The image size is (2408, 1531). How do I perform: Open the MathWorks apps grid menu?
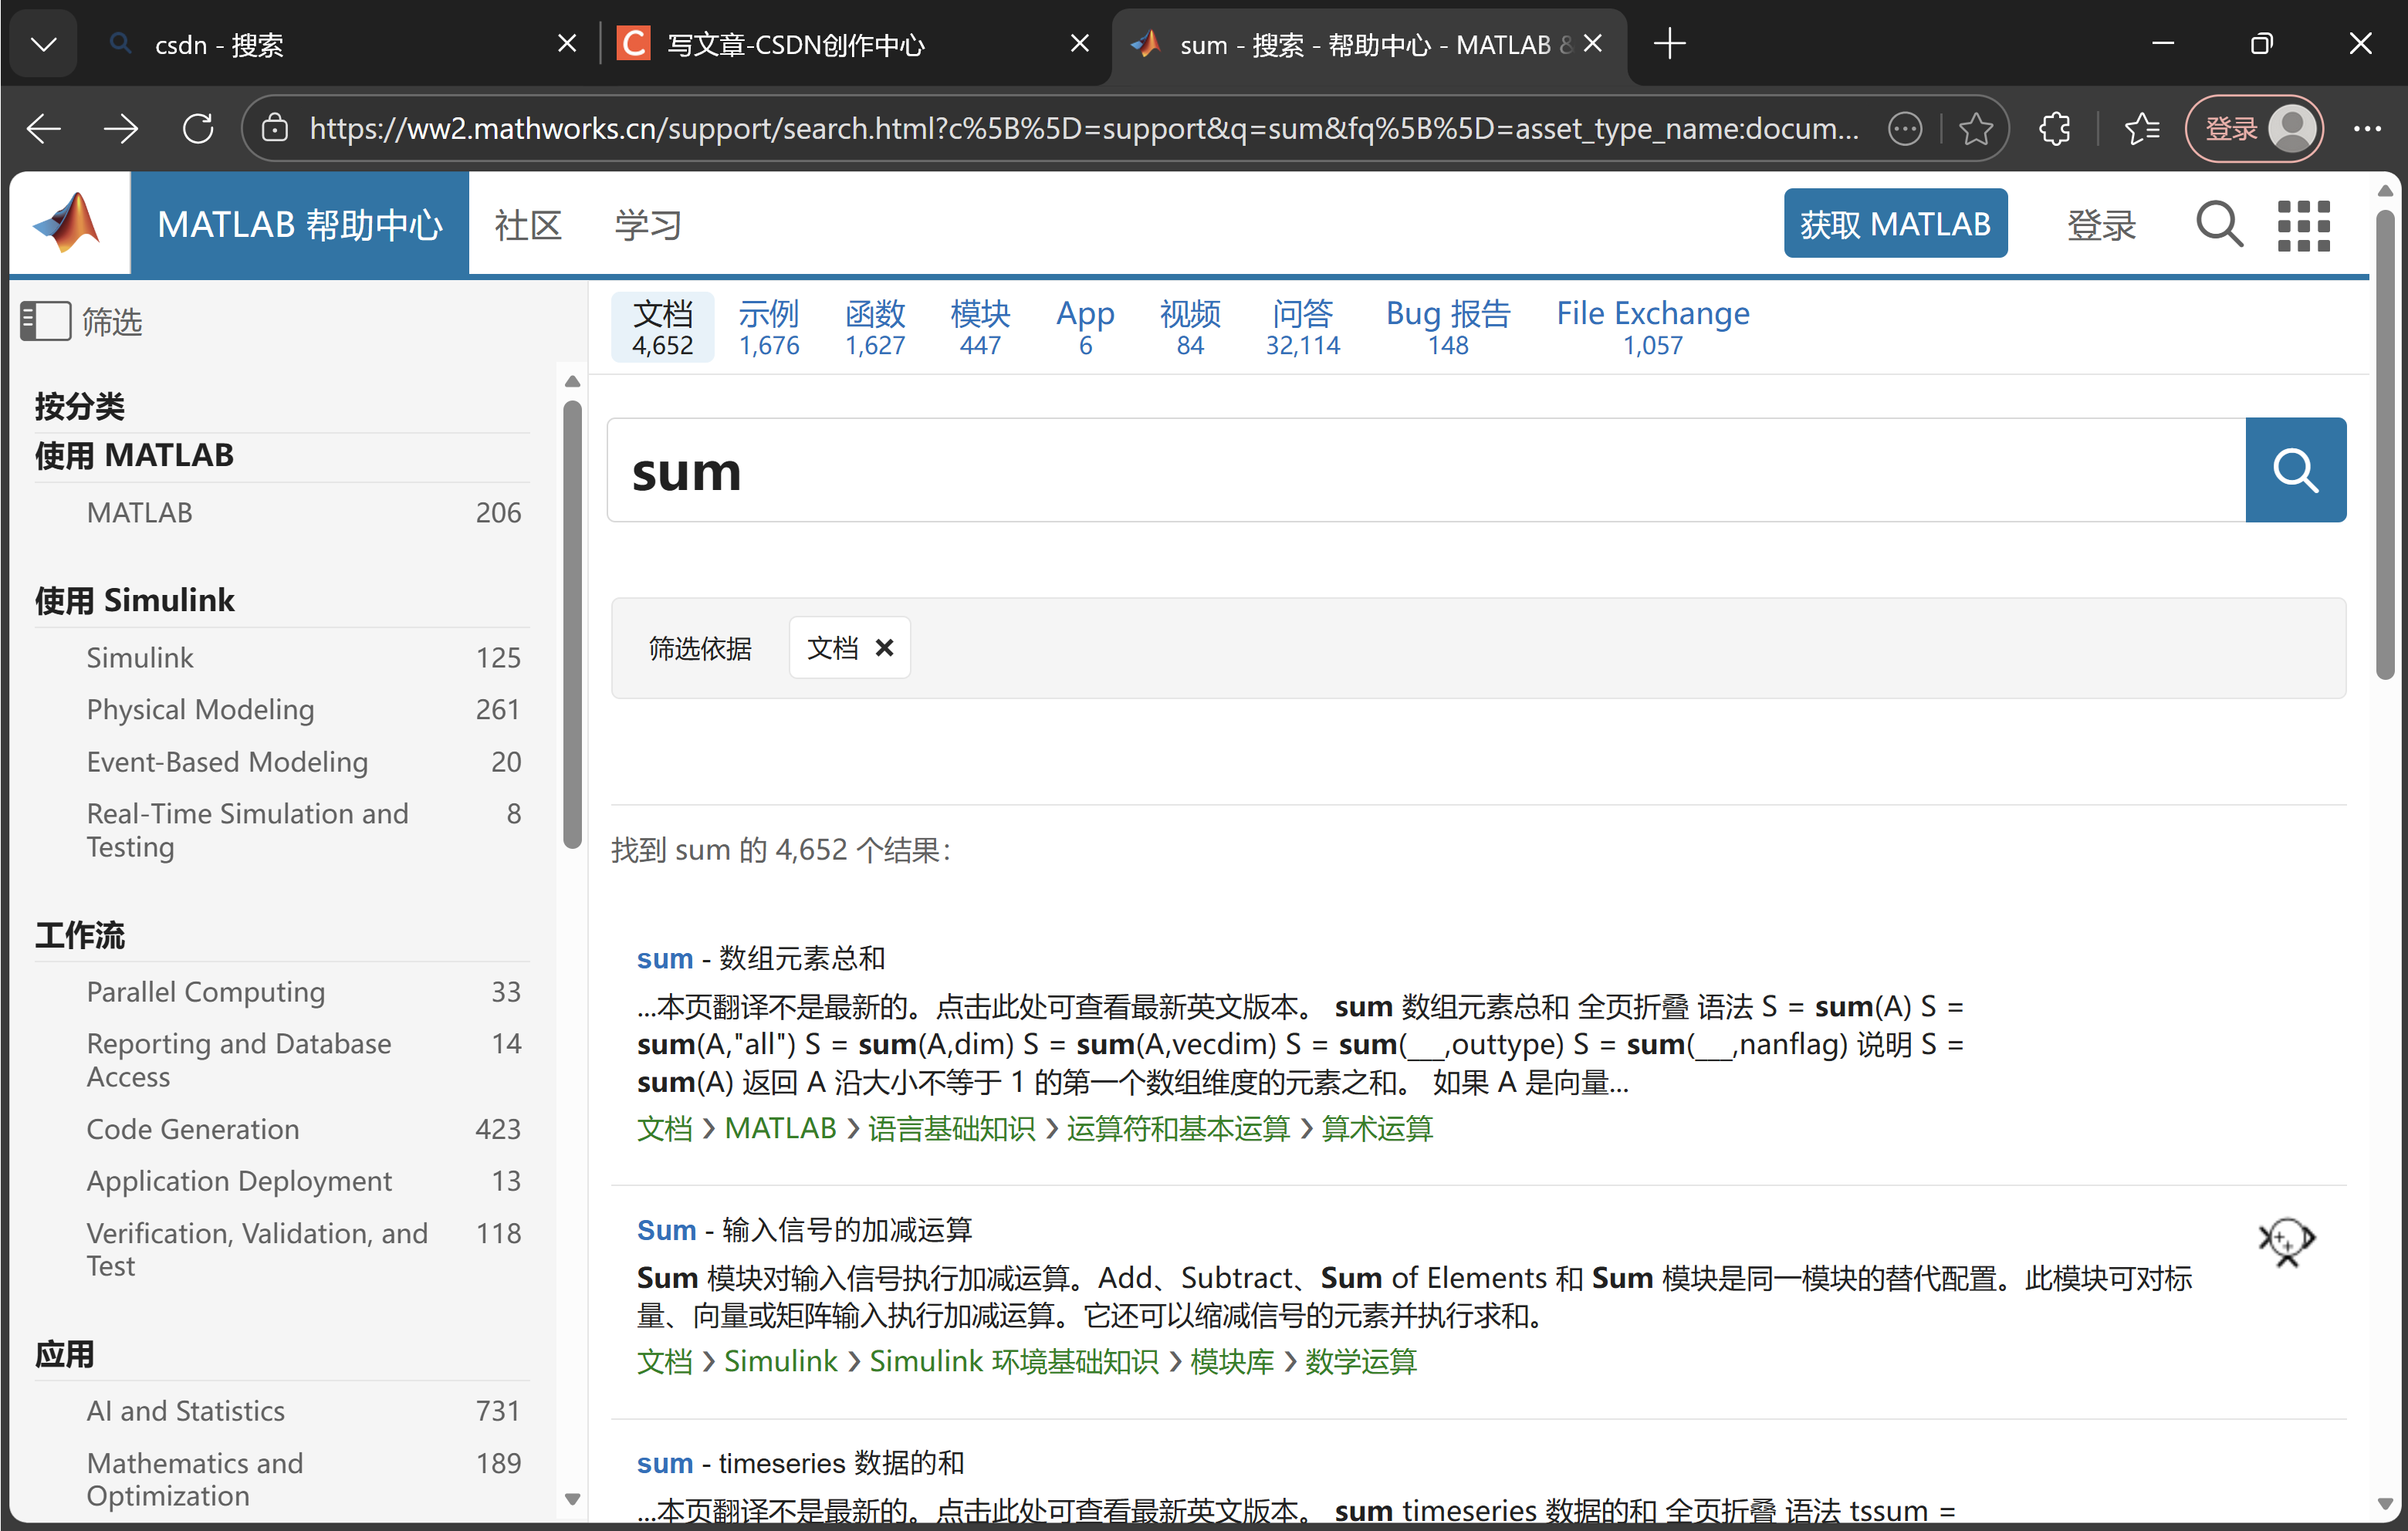(2302, 225)
